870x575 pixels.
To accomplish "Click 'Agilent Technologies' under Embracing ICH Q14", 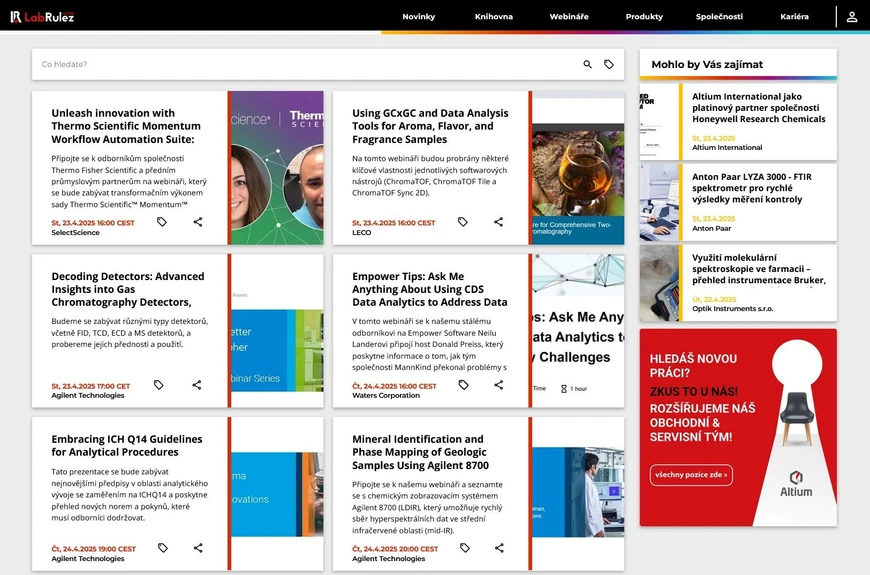I will (x=88, y=559).
